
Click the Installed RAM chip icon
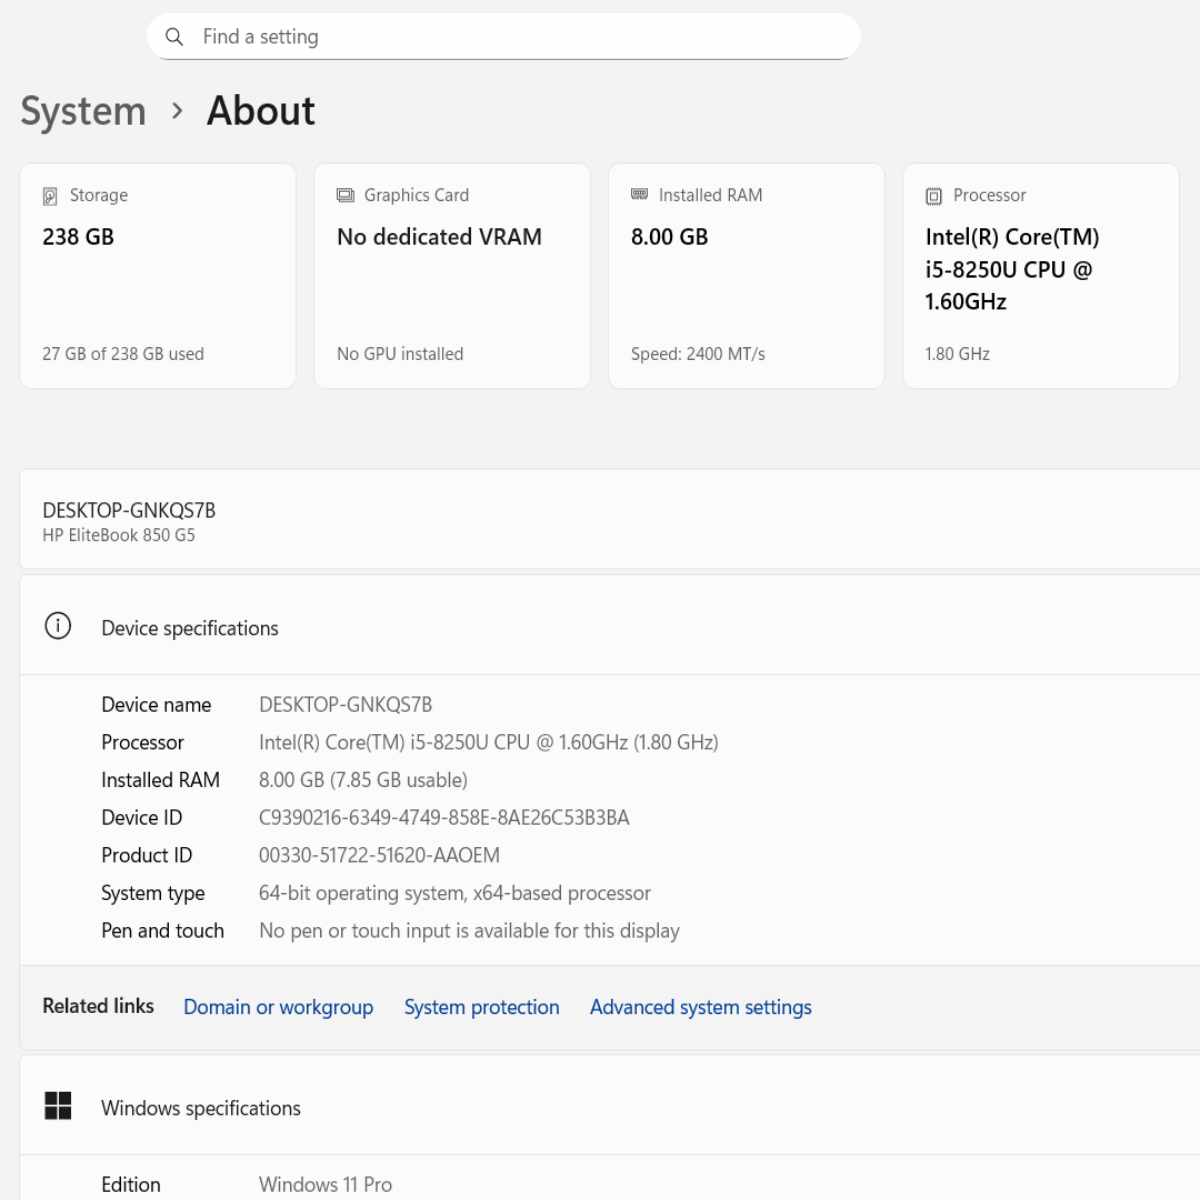click(x=639, y=194)
